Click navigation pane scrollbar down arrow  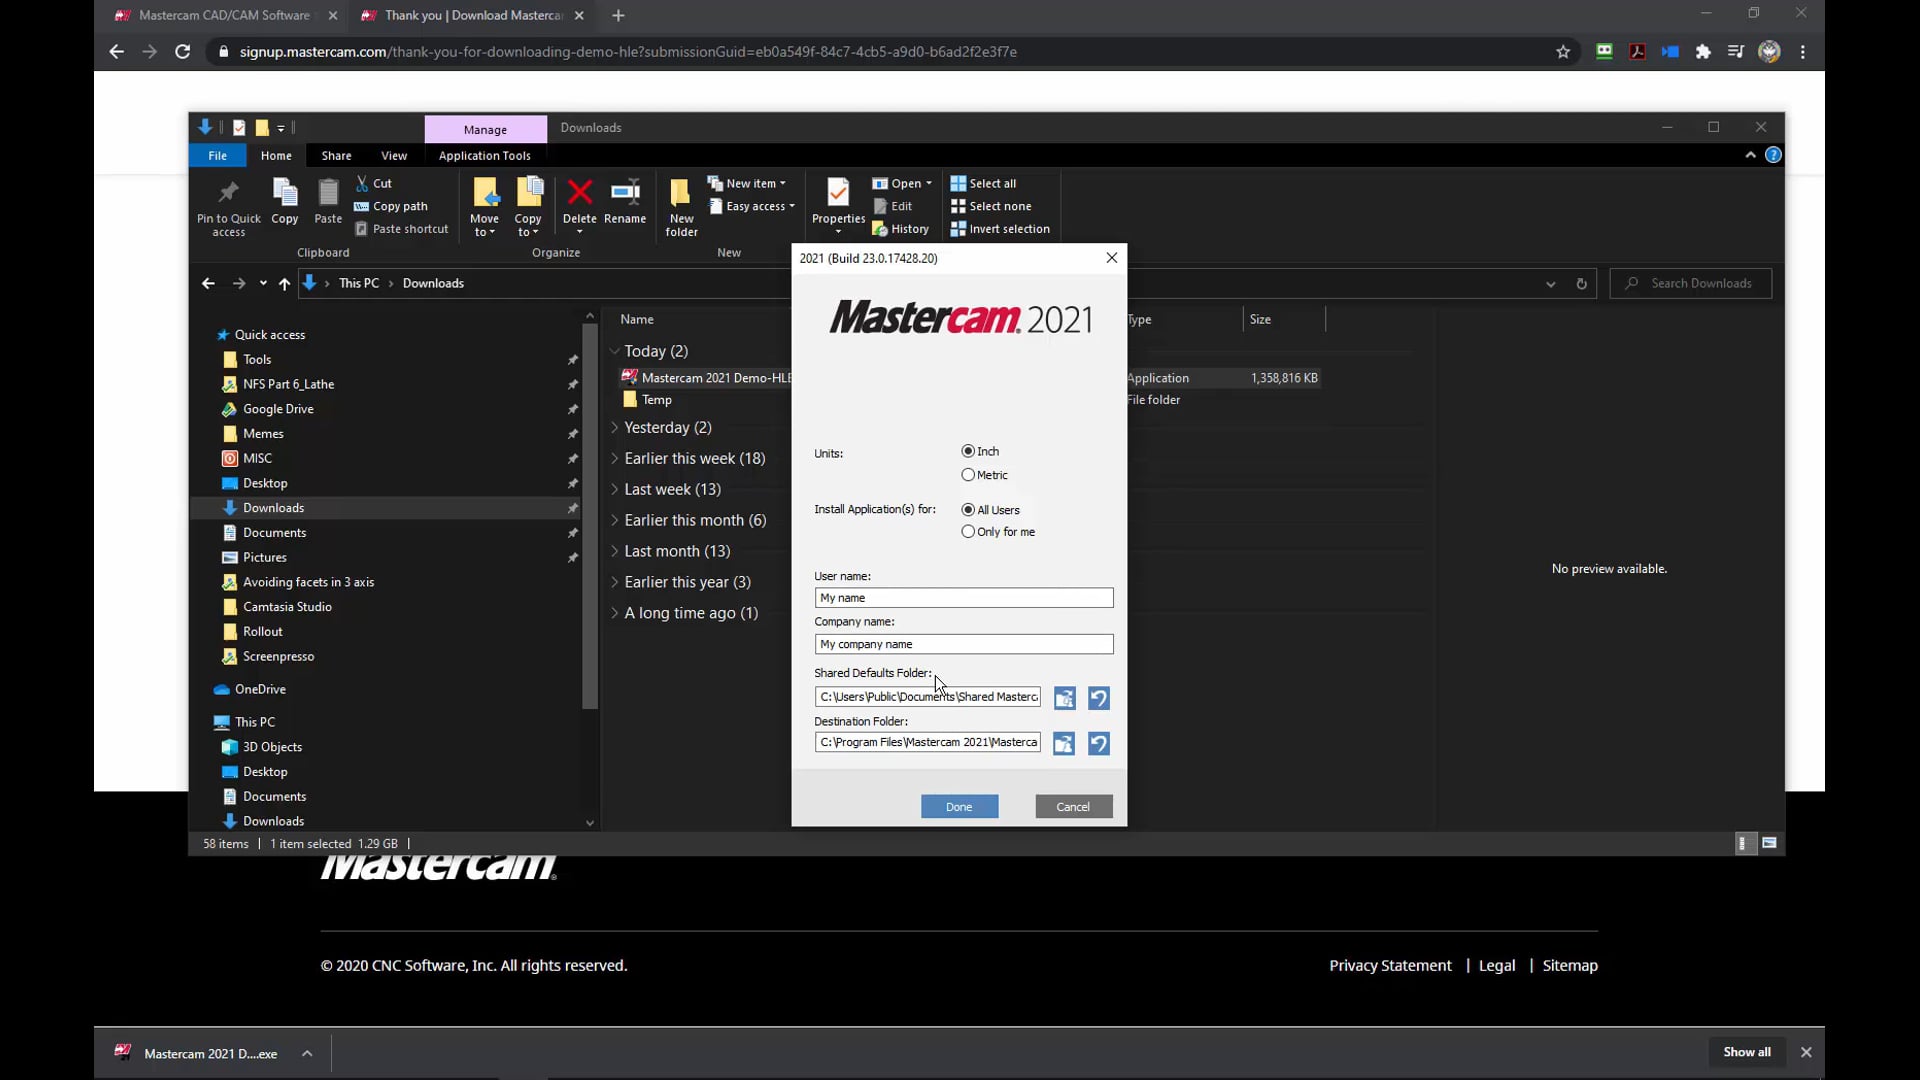pos(590,824)
